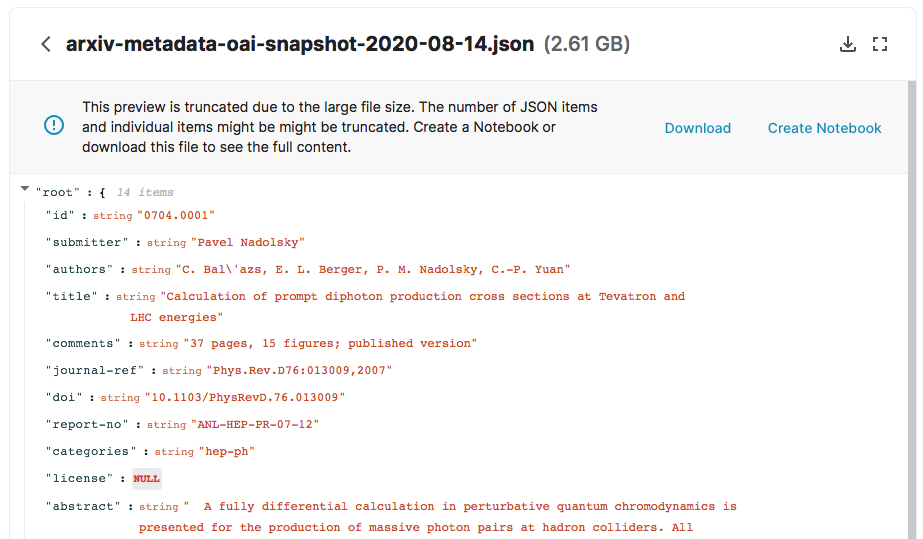The height and width of the screenshot is (539, 923).
Task: Click the back arrow beside the filename
Action: (46, 44)
